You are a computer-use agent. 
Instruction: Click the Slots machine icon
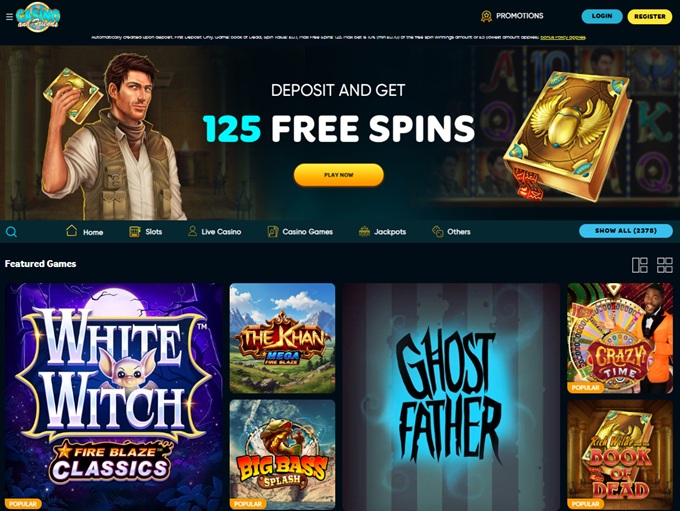click(x=135, y=231)
